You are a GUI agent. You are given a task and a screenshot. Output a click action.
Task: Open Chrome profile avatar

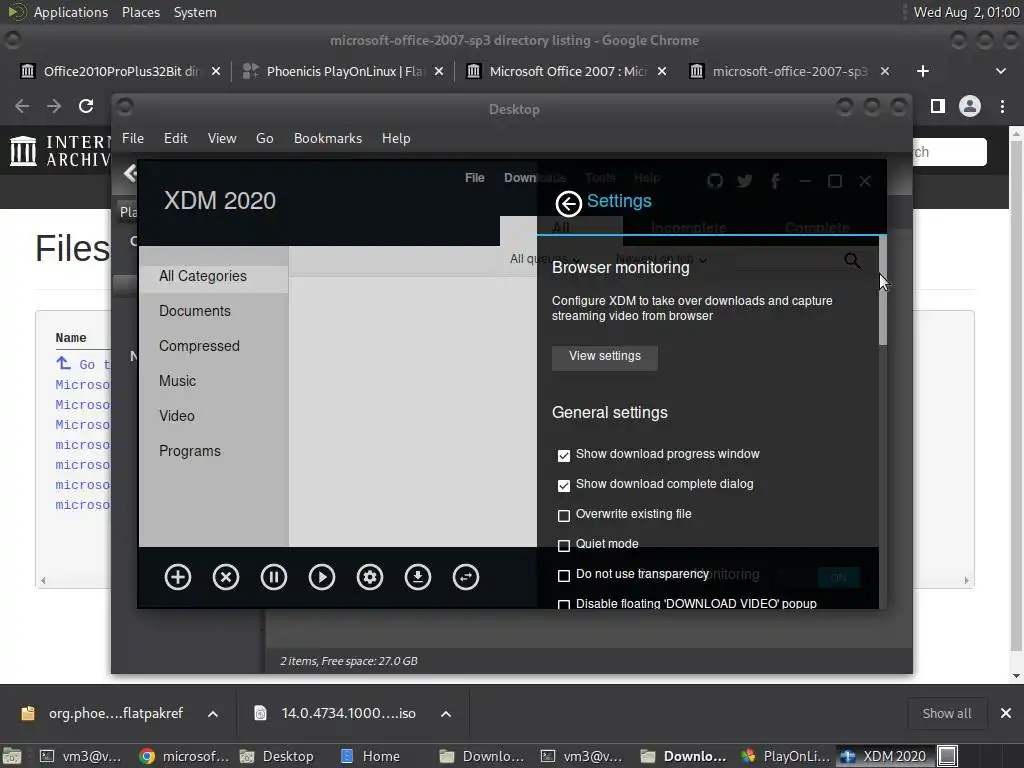[x=970, y=106]
